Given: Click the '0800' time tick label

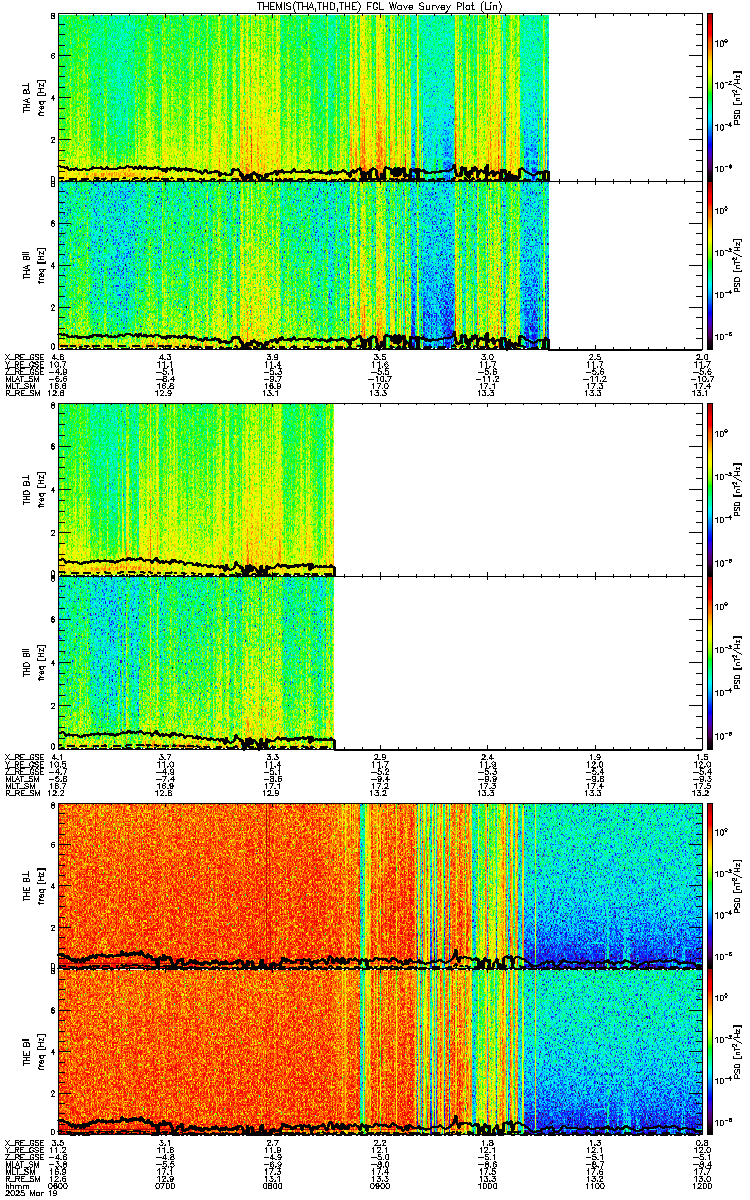Looking at the screenshot, I should [272, 1186].
